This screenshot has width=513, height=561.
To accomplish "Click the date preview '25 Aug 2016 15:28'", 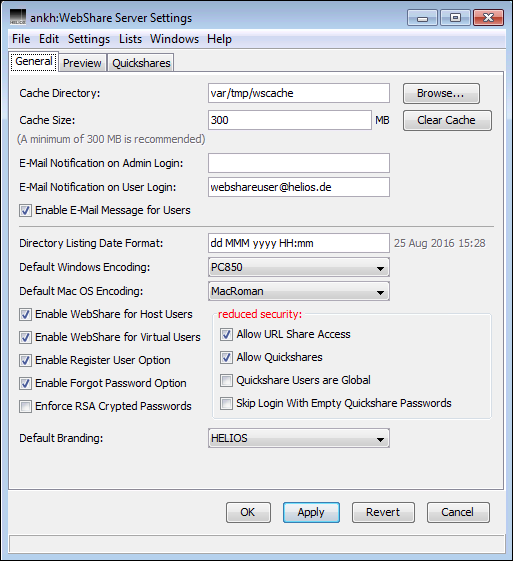I will tap(440, 243).
